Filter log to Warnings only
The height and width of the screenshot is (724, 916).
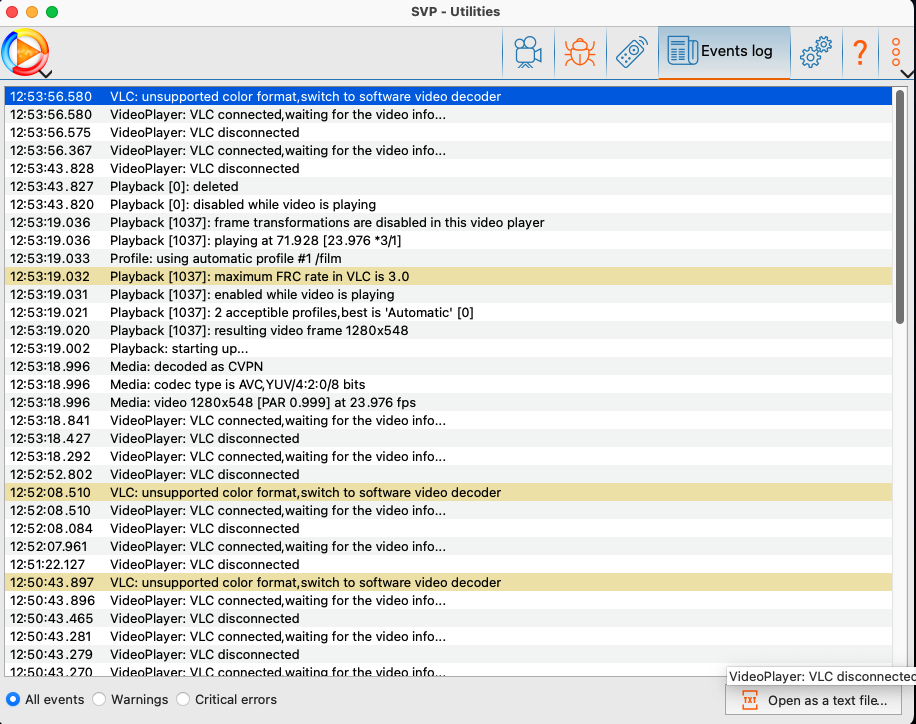[x=99, y=700]
